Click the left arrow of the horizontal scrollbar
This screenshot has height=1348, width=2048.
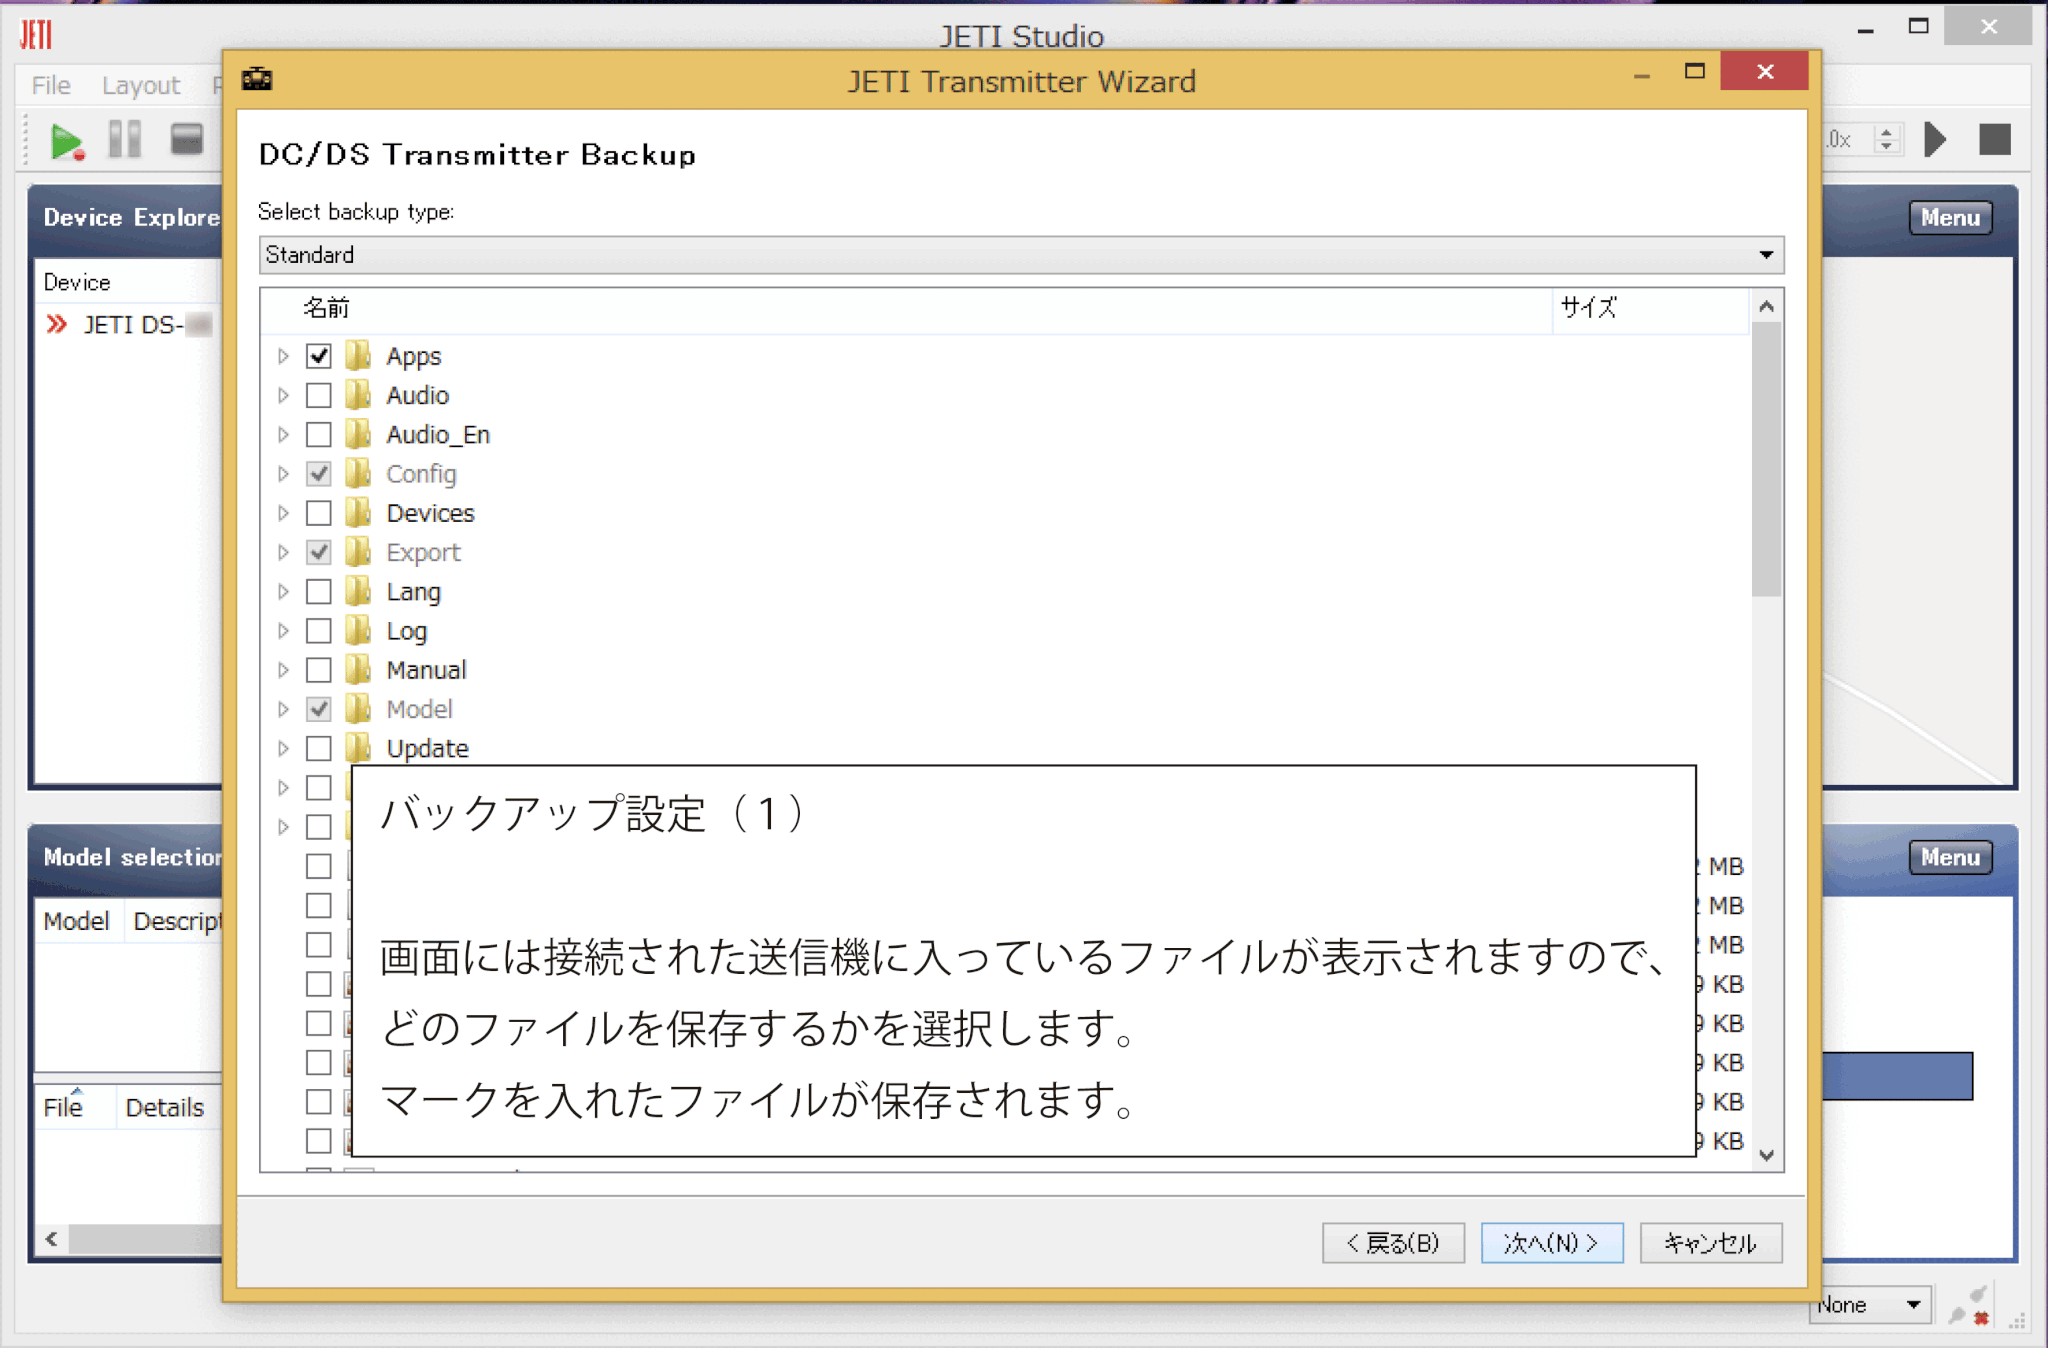[51, 1239]
